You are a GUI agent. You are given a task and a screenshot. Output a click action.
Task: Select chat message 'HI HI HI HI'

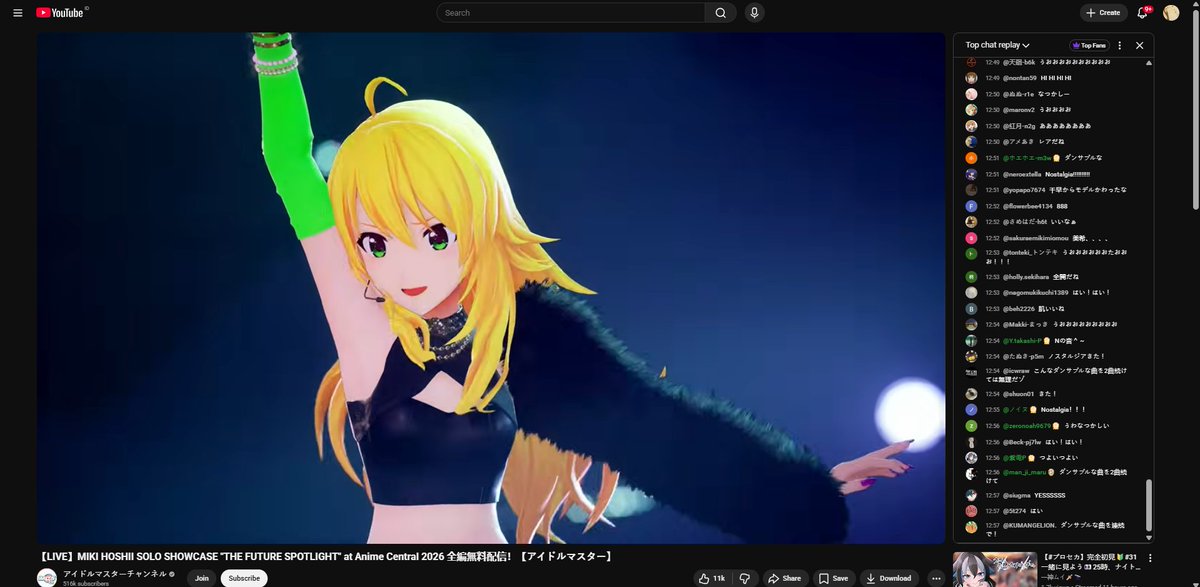coord(1056,78)
